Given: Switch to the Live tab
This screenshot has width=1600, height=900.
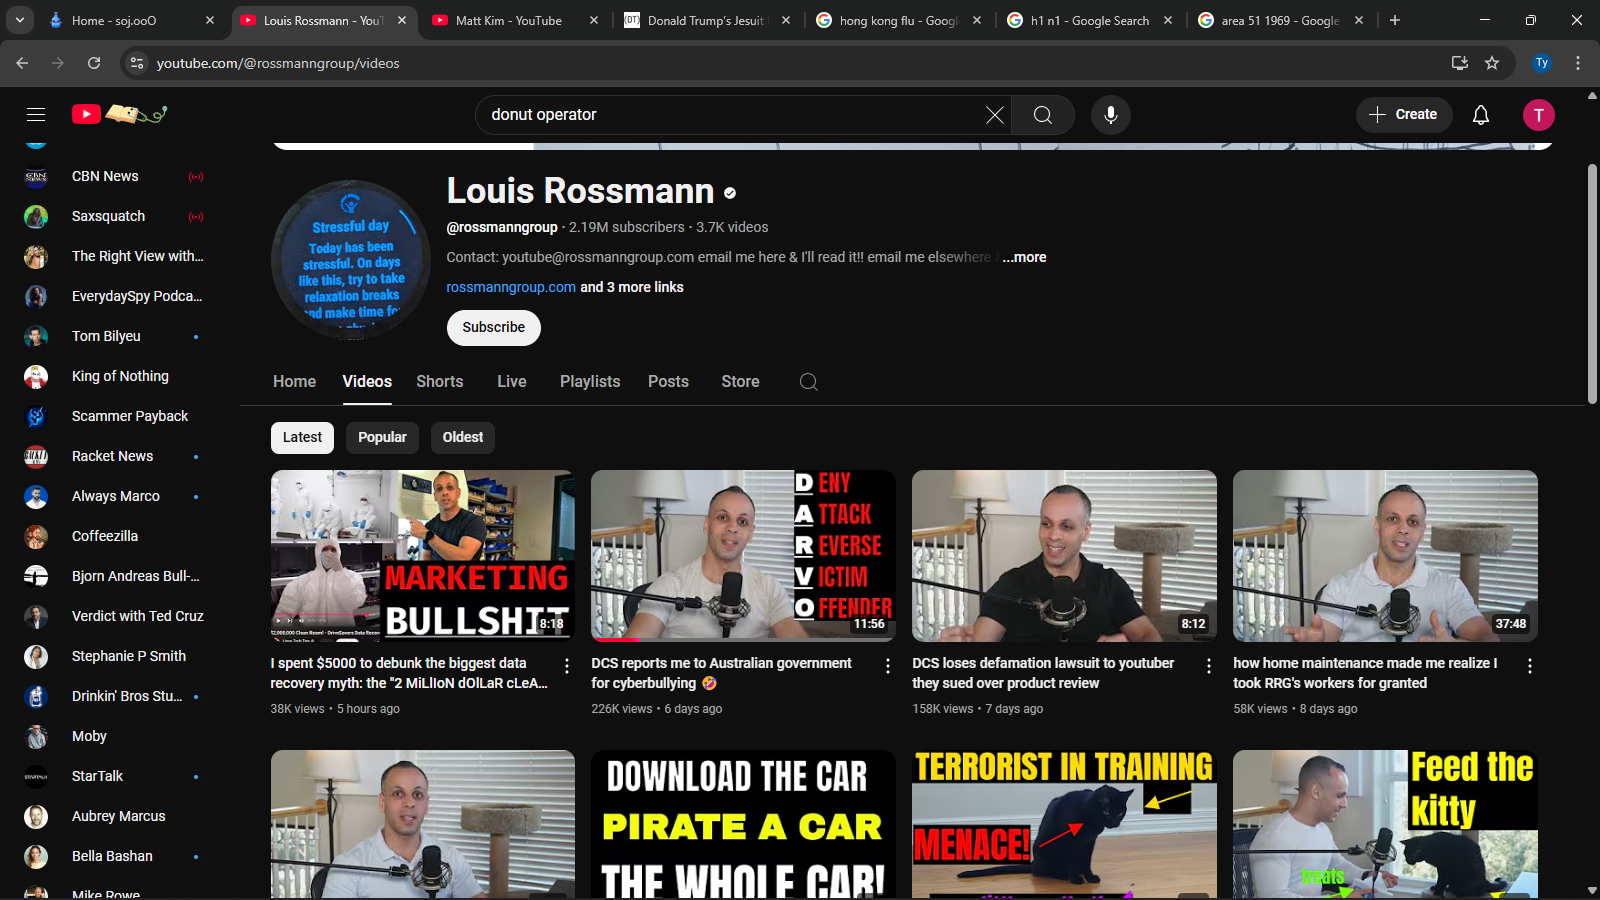Looking at the screenshot, I should coord(512,382).
